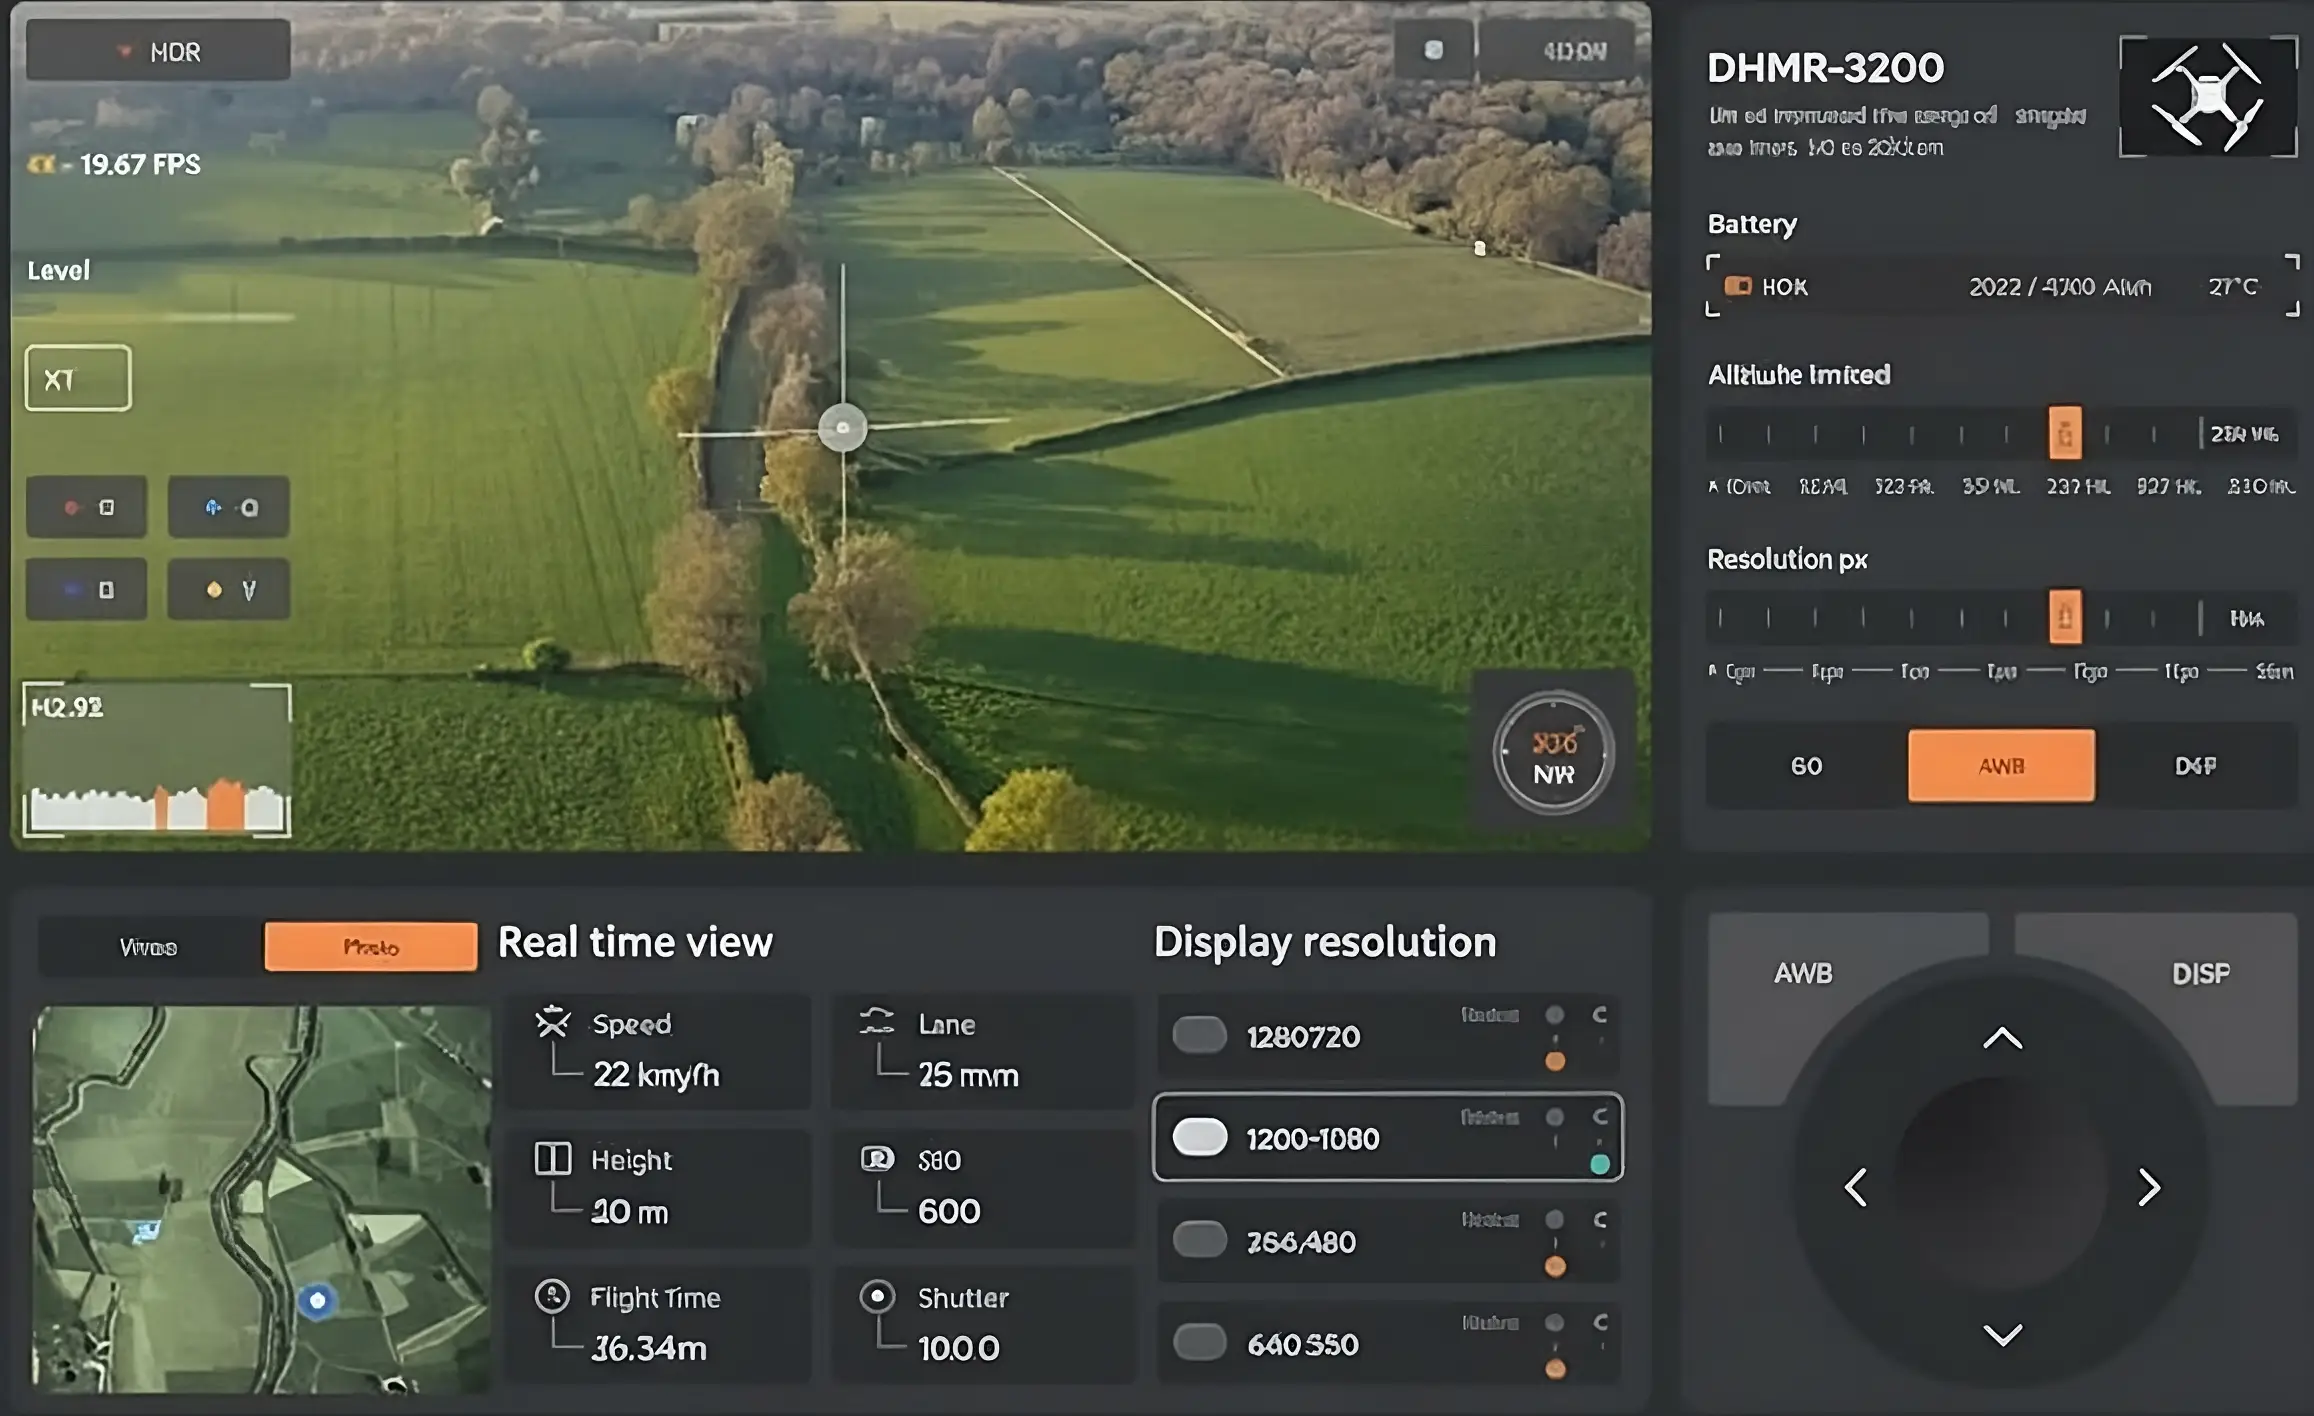Click the Speed propeller icon
The image size is (2314, 1416).
pos(553,1022)
